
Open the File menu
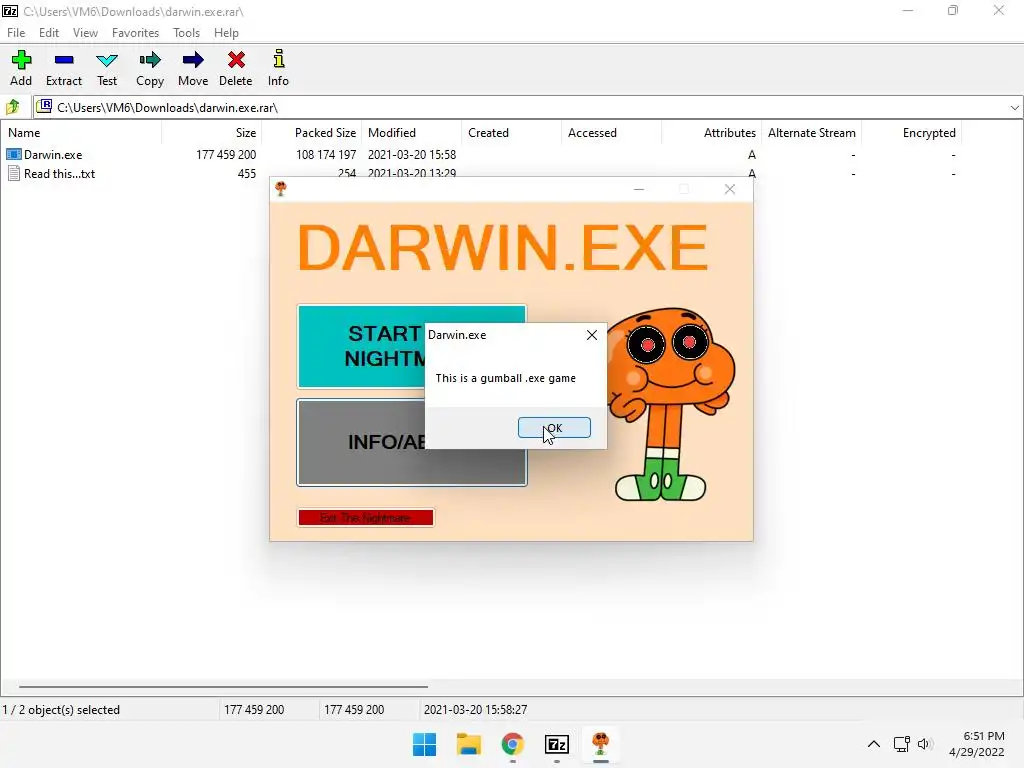(x=16, y=33)
